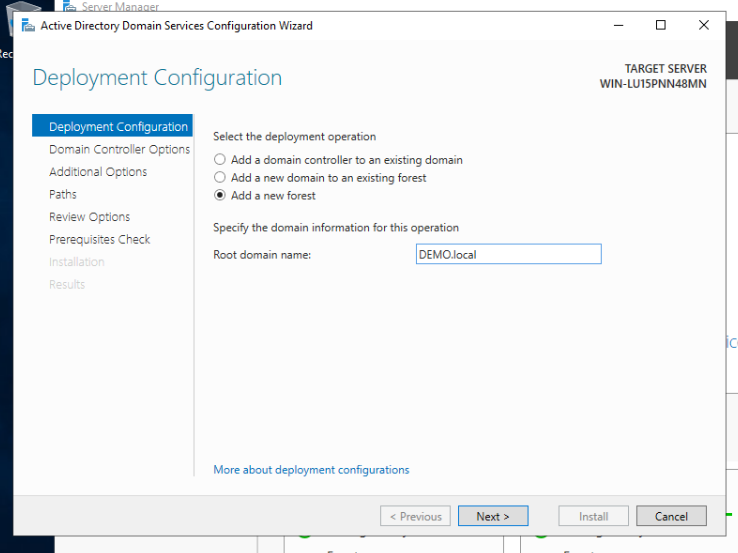Open the Paths step in the sidebar

coord(63,194)
